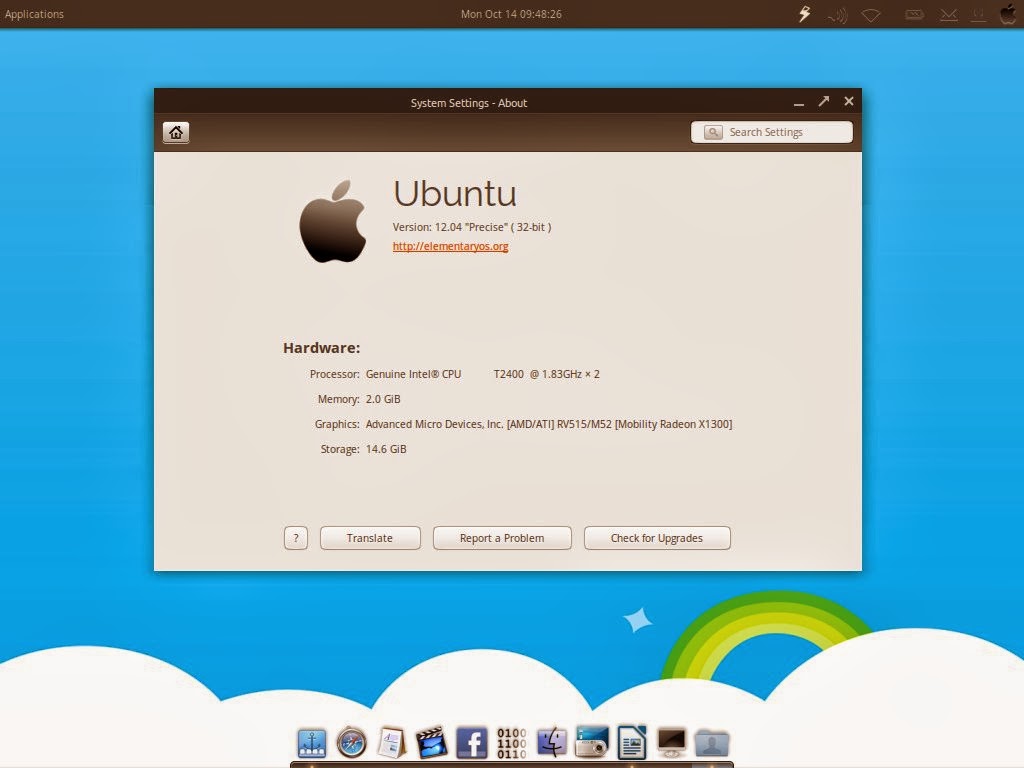Screen dimensions: 1024x768
Task: Open the binary digits dock icon
Action: click(x=511, y=743)
